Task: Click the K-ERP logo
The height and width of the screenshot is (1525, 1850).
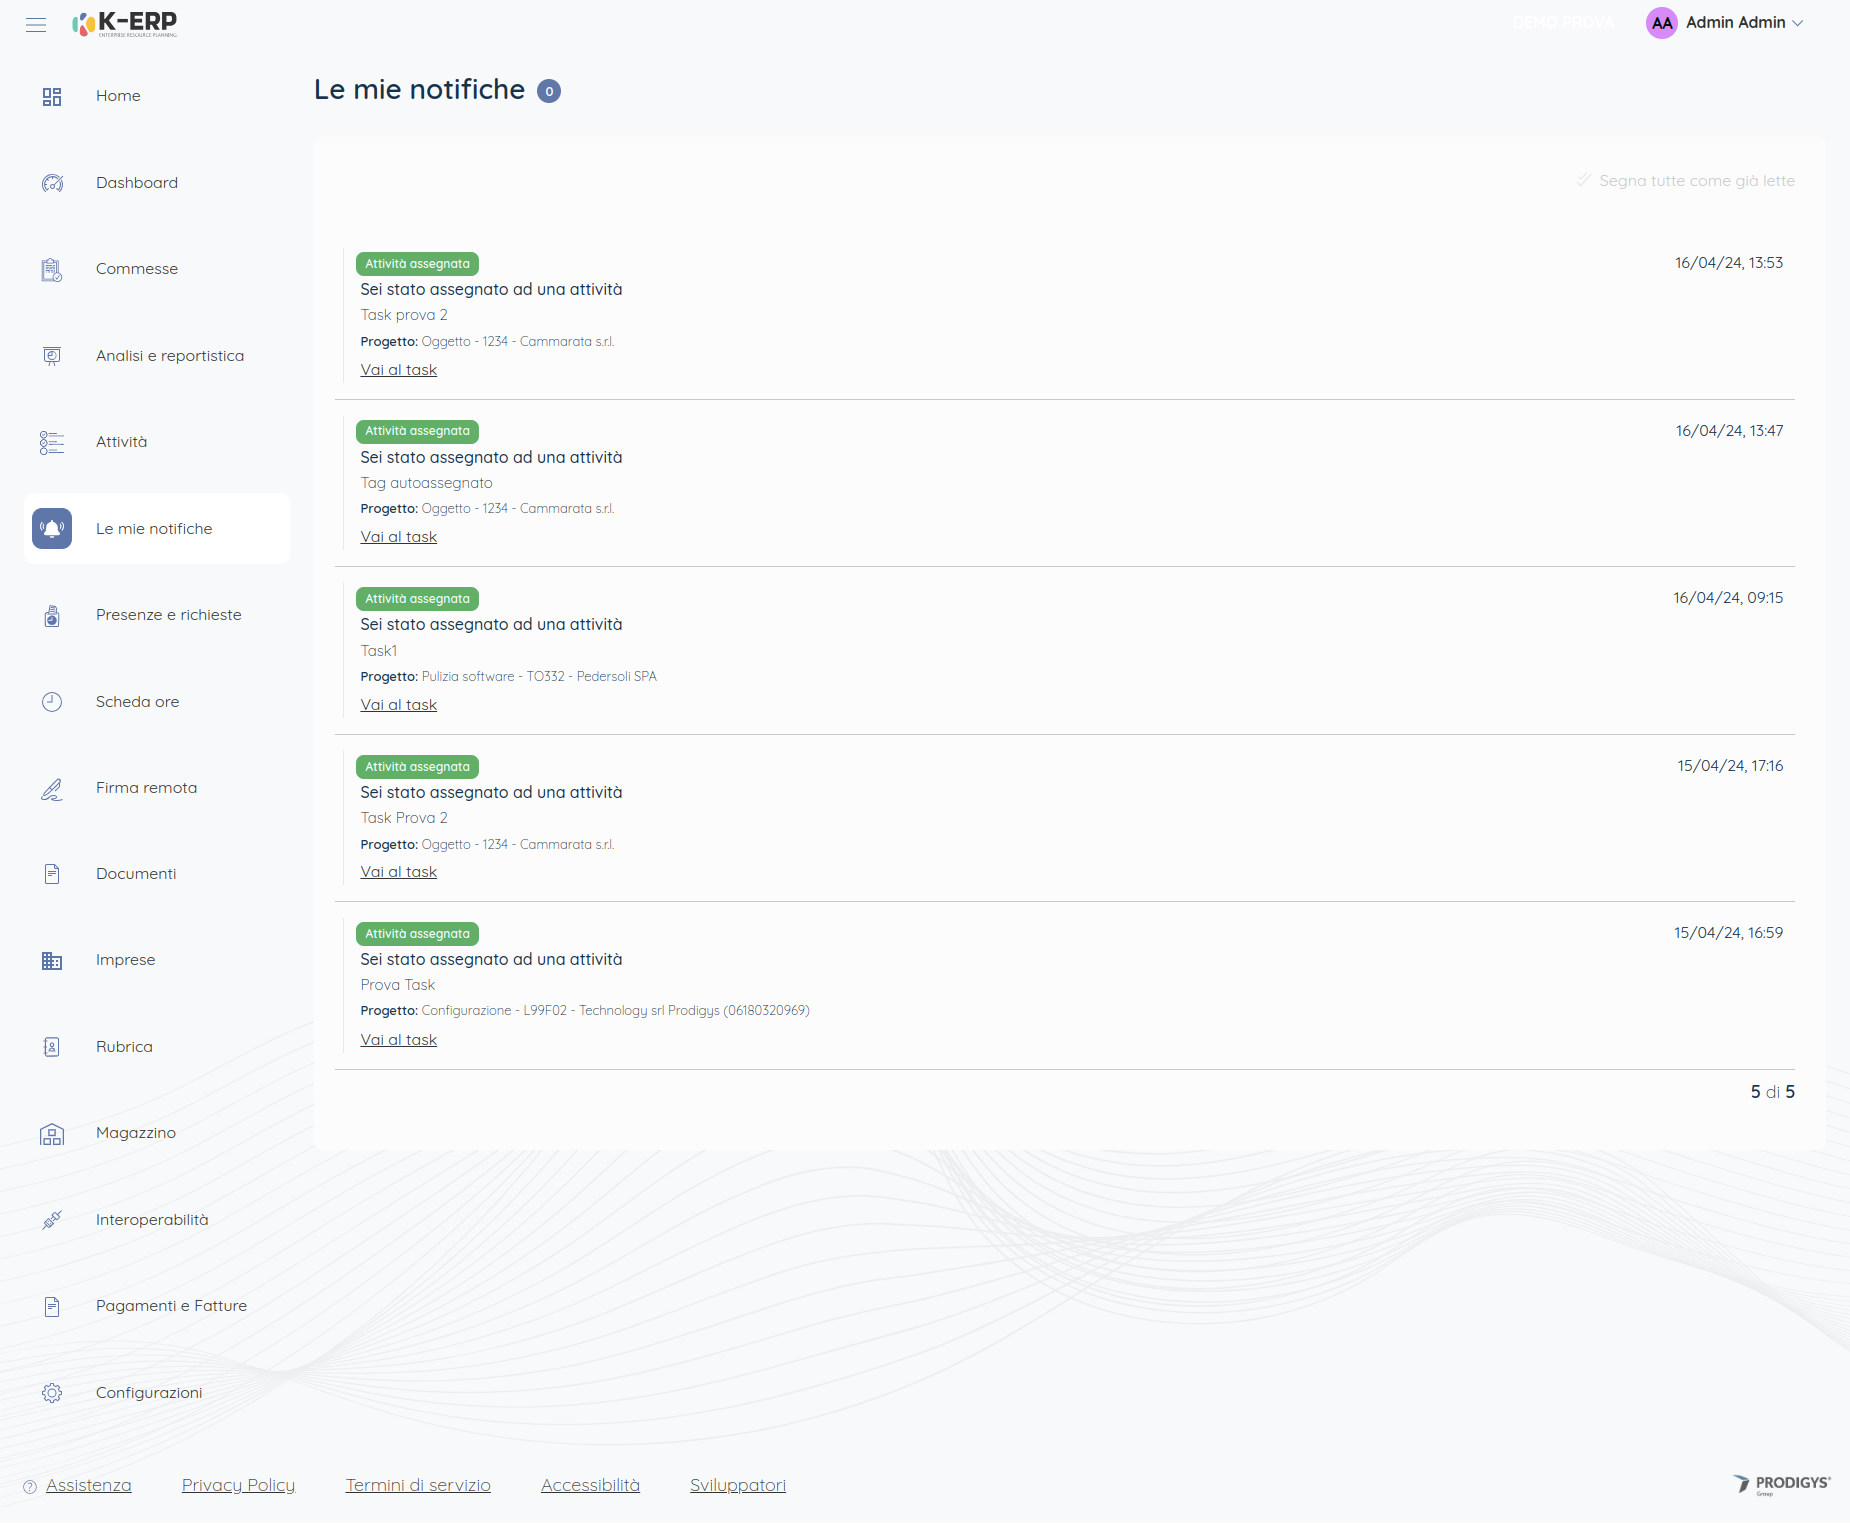Action: [126, 23]
